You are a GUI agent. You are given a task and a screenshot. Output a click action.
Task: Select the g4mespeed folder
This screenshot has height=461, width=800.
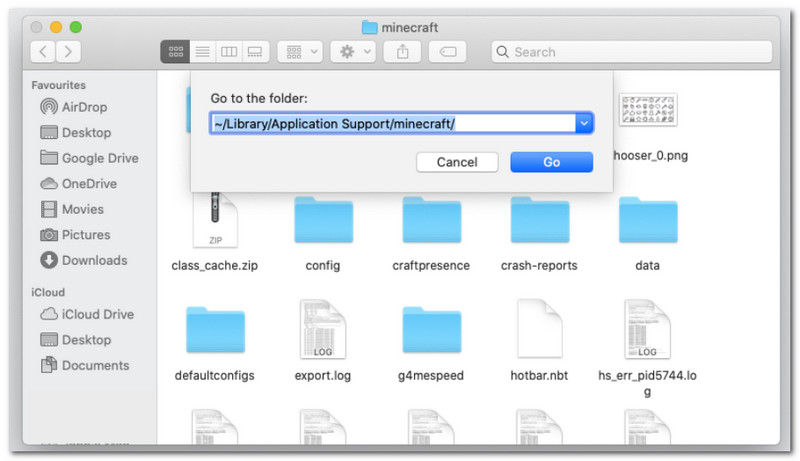pos(432,330)
